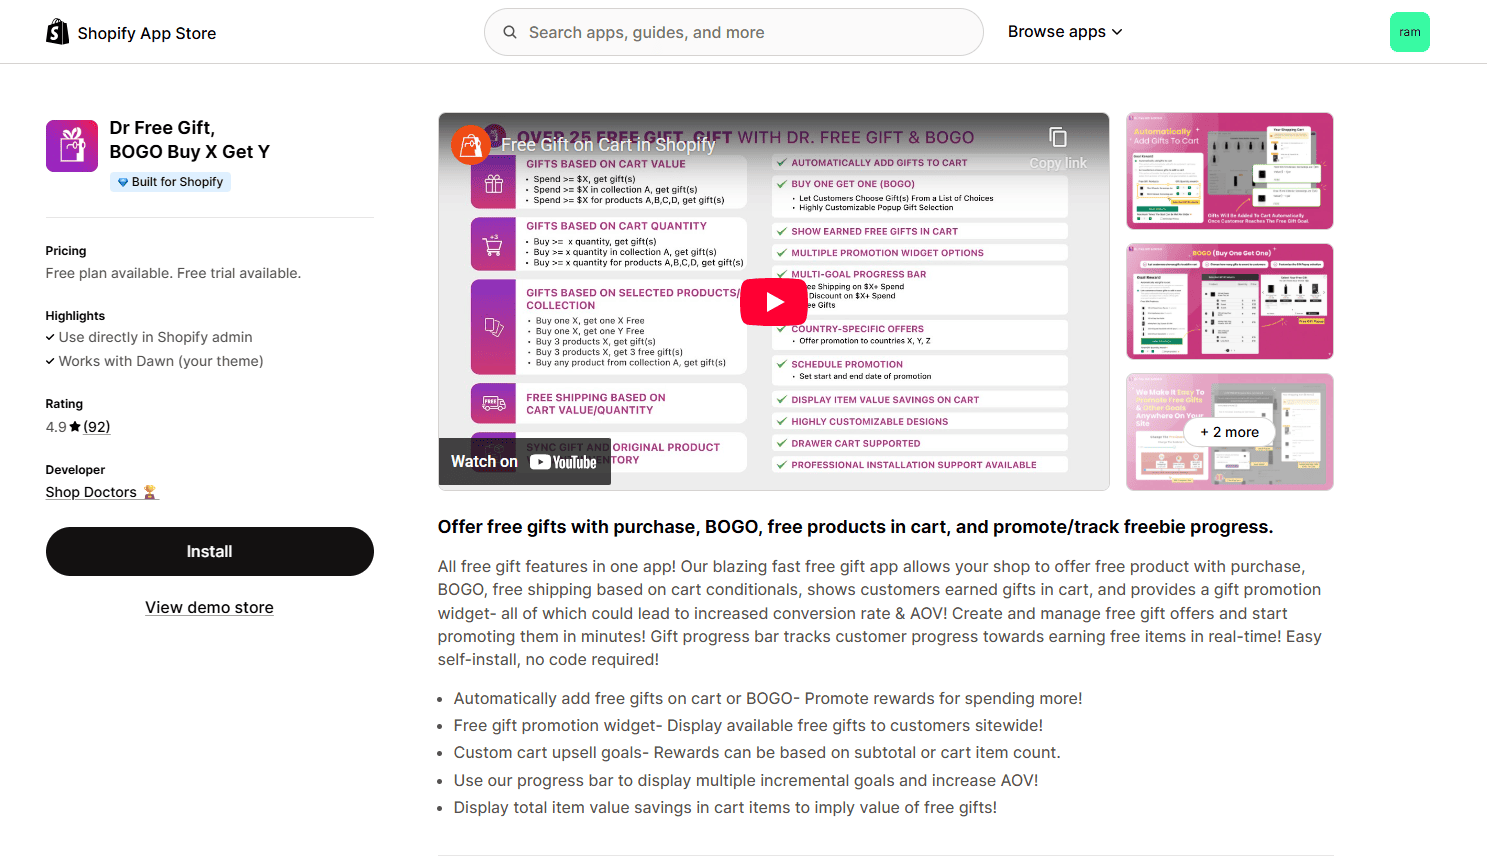Viewport: 1487px width, 856px height.
Task: Click the Browse apps chevron arrow
Action: pos(1117,32)
